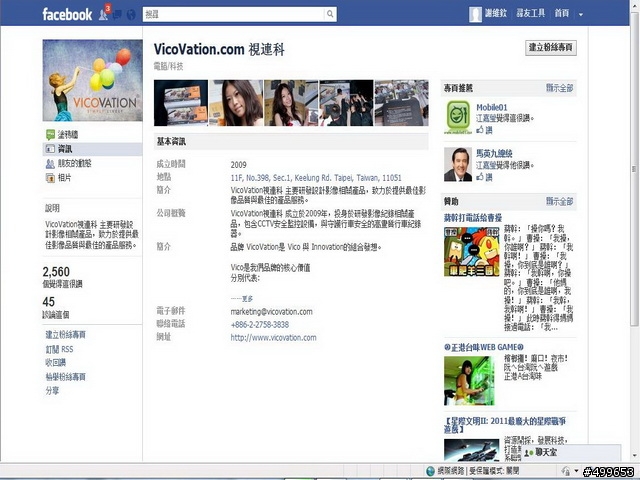The image size is (640, 480).
Task: Click the Facebook logo
Action: [67, 14]
